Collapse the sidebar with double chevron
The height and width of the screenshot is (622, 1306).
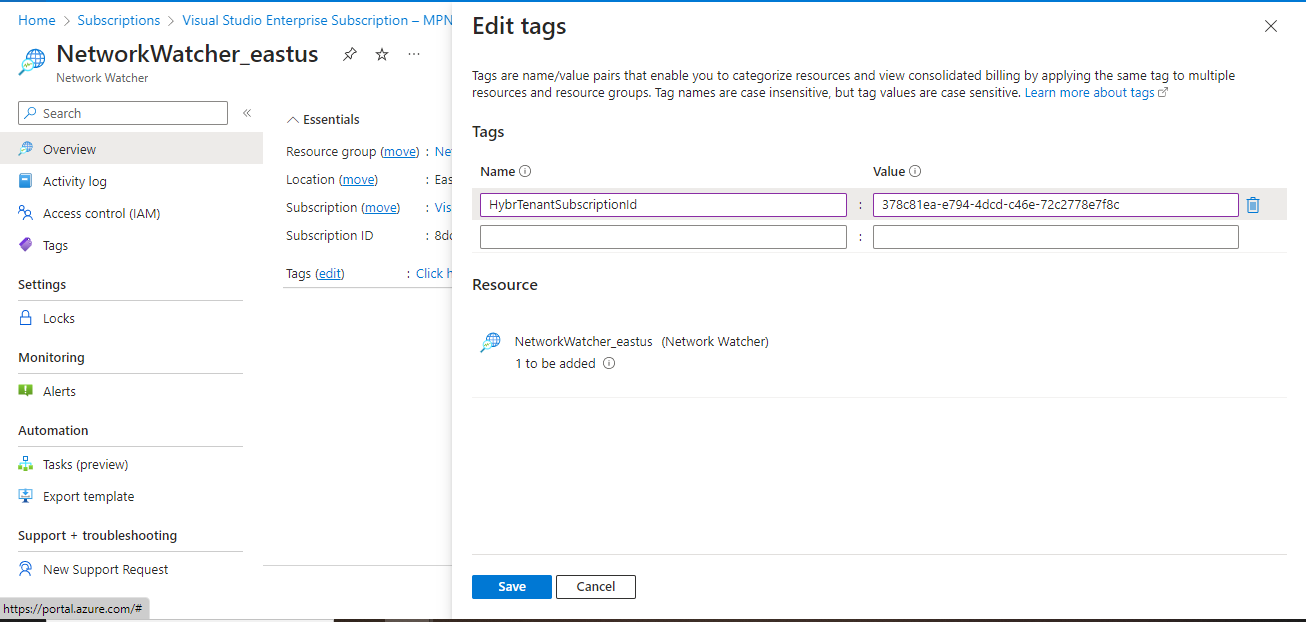click(x=247, y=113)
